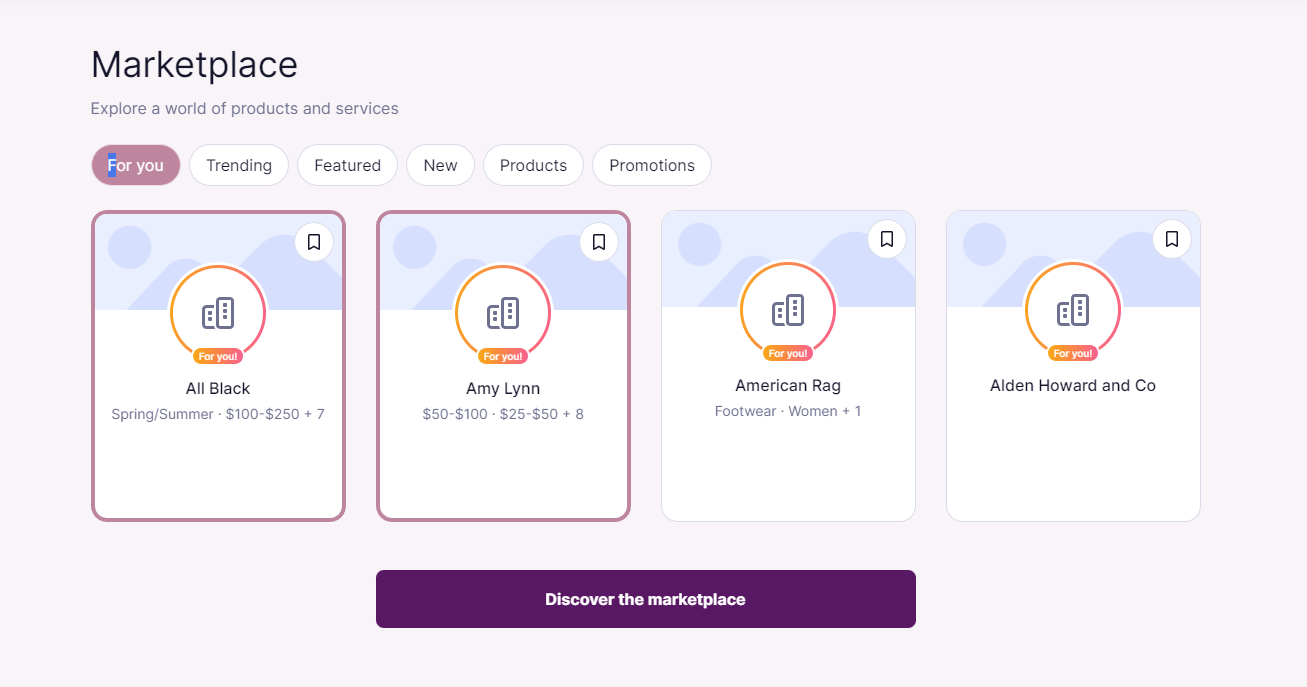Image resolution: width=1307 pixels, height=687 pixels.
Task: Click the Marketplace heading
Action: 194,64
